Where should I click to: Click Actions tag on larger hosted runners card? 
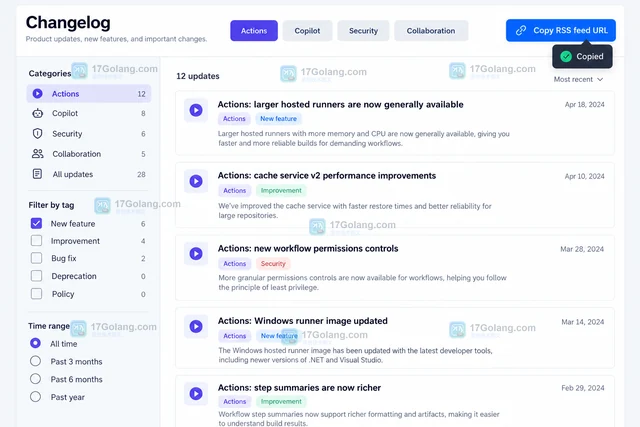[x=234, y=119]
